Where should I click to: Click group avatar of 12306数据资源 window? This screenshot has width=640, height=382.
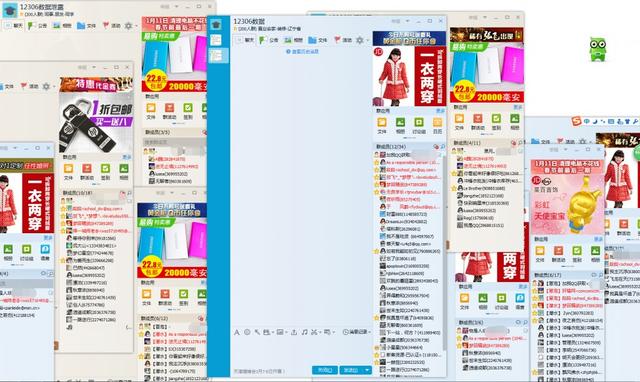[x=9, y=10]
